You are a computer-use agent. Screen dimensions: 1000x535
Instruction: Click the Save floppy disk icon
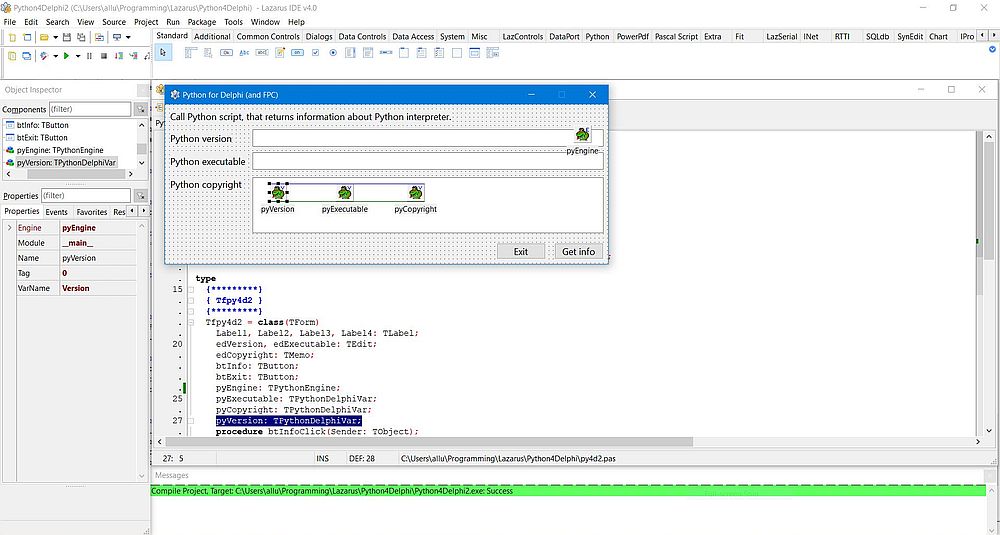pyautogui.click(x=66, y=38)
